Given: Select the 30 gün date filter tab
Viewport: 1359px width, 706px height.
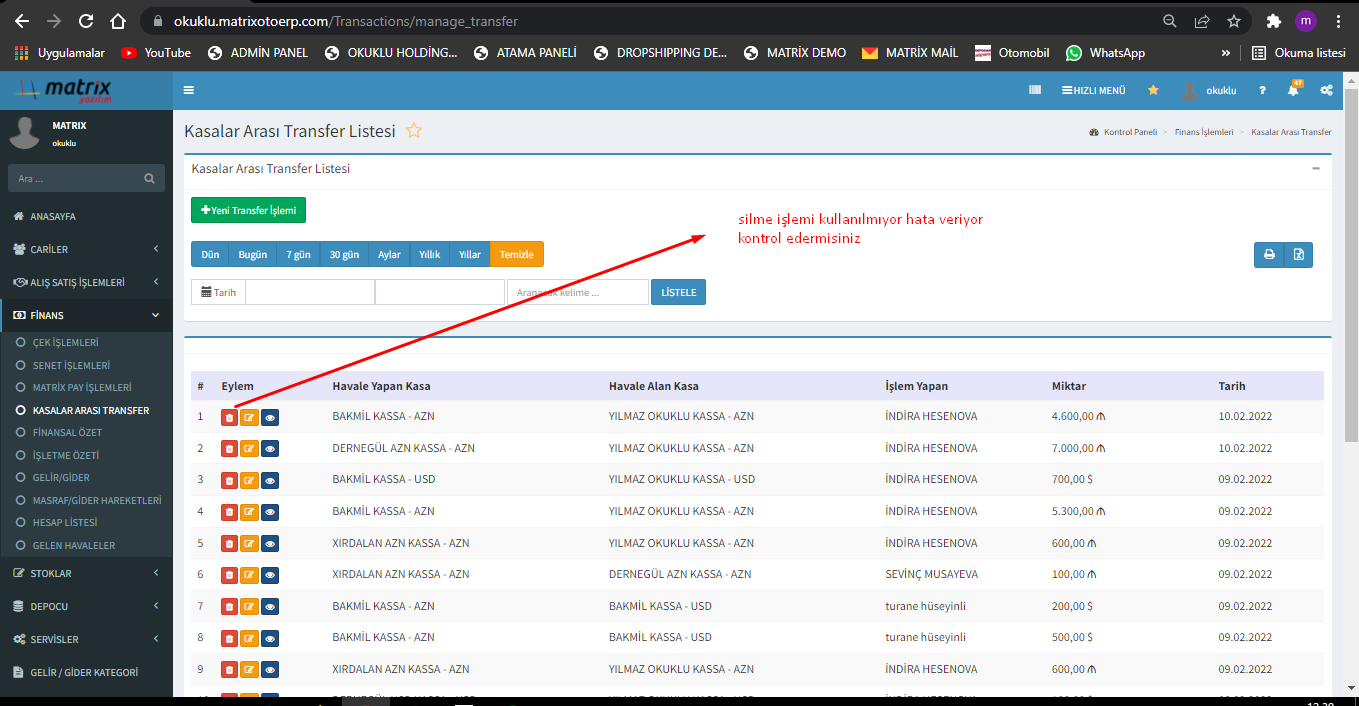Looking at the screenshot, I should coord(344,255).
